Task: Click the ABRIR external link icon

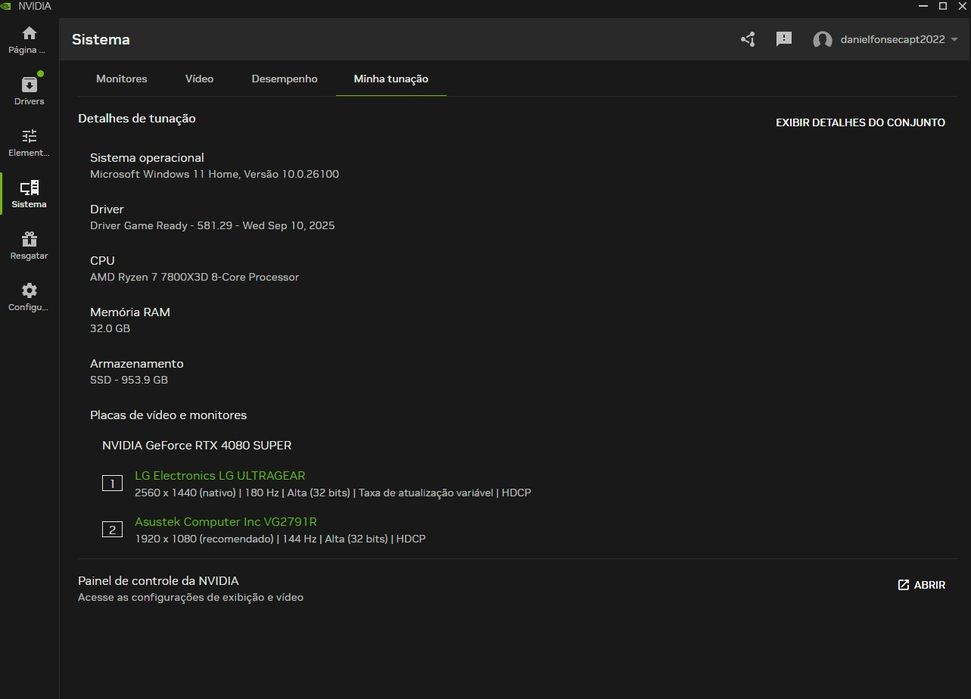Action: pyautogui.click(x=904, y=584)
